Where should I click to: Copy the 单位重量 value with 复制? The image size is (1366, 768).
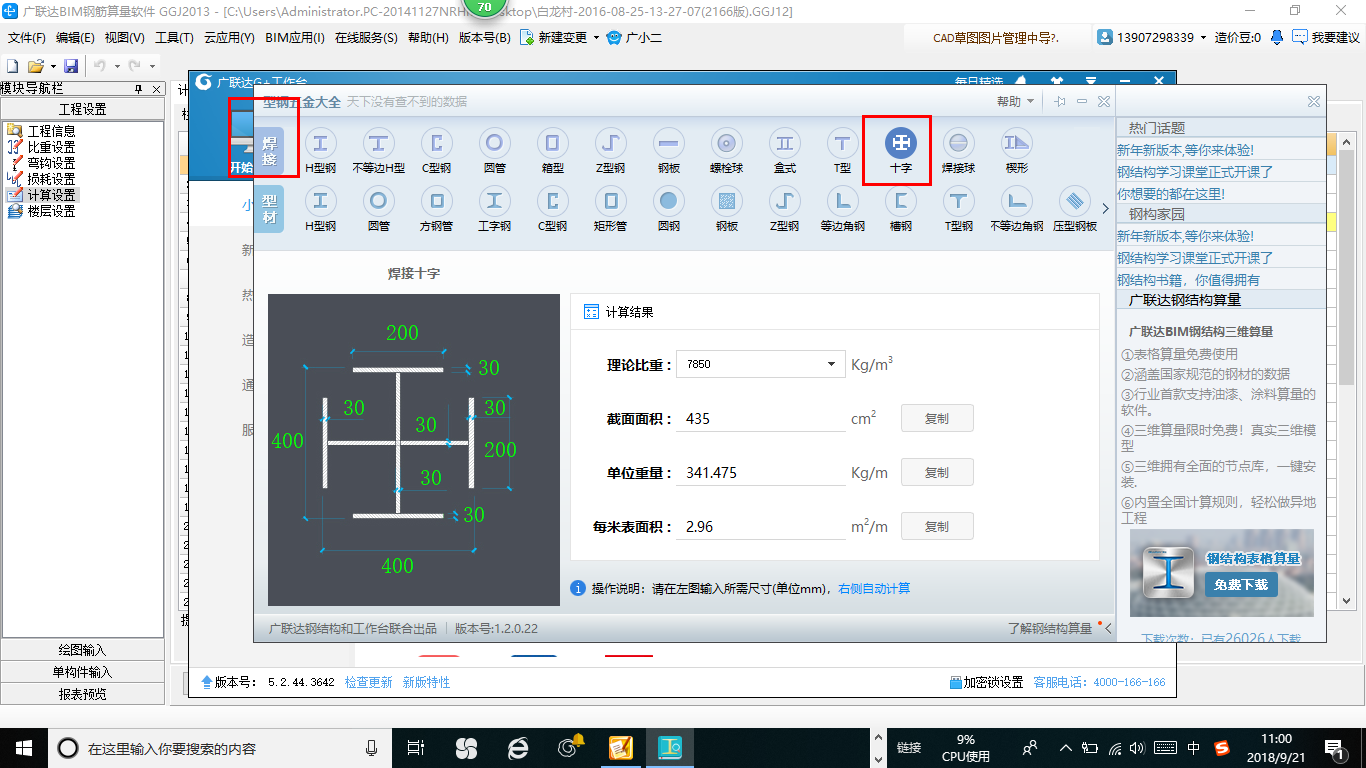click(937, 472)
